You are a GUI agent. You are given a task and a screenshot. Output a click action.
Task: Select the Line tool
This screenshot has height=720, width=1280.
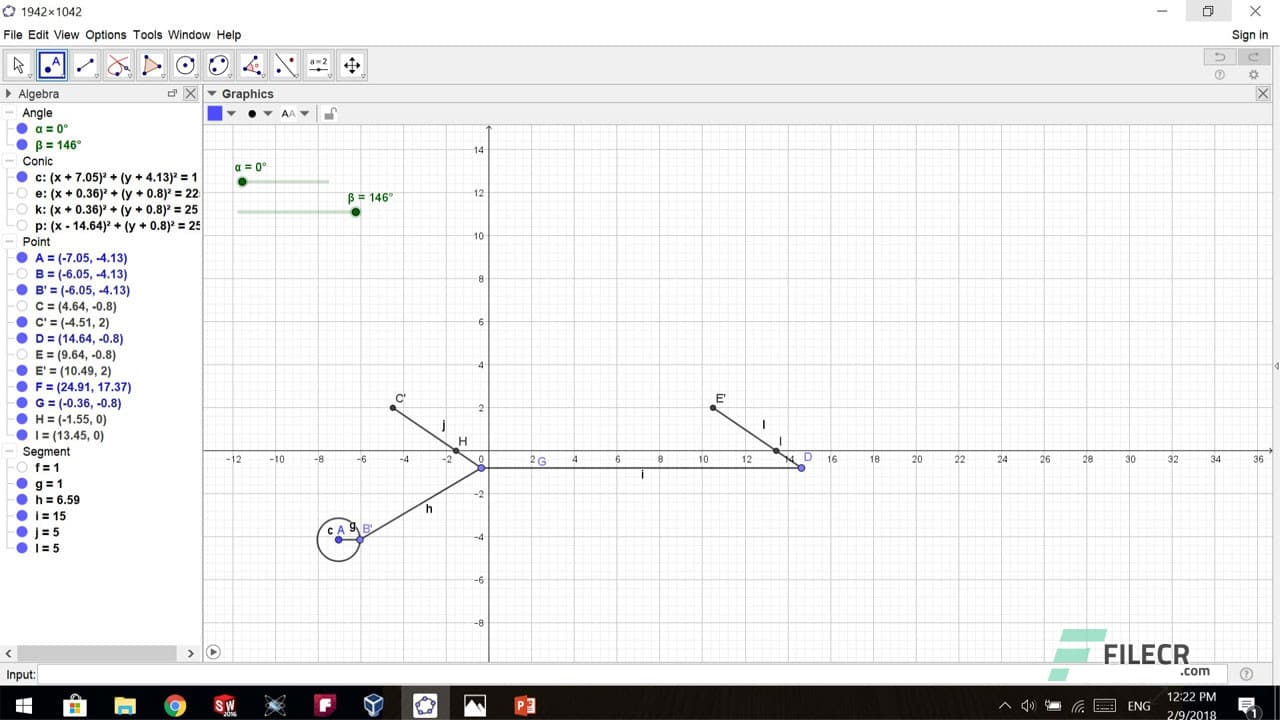tap(85, 64)
